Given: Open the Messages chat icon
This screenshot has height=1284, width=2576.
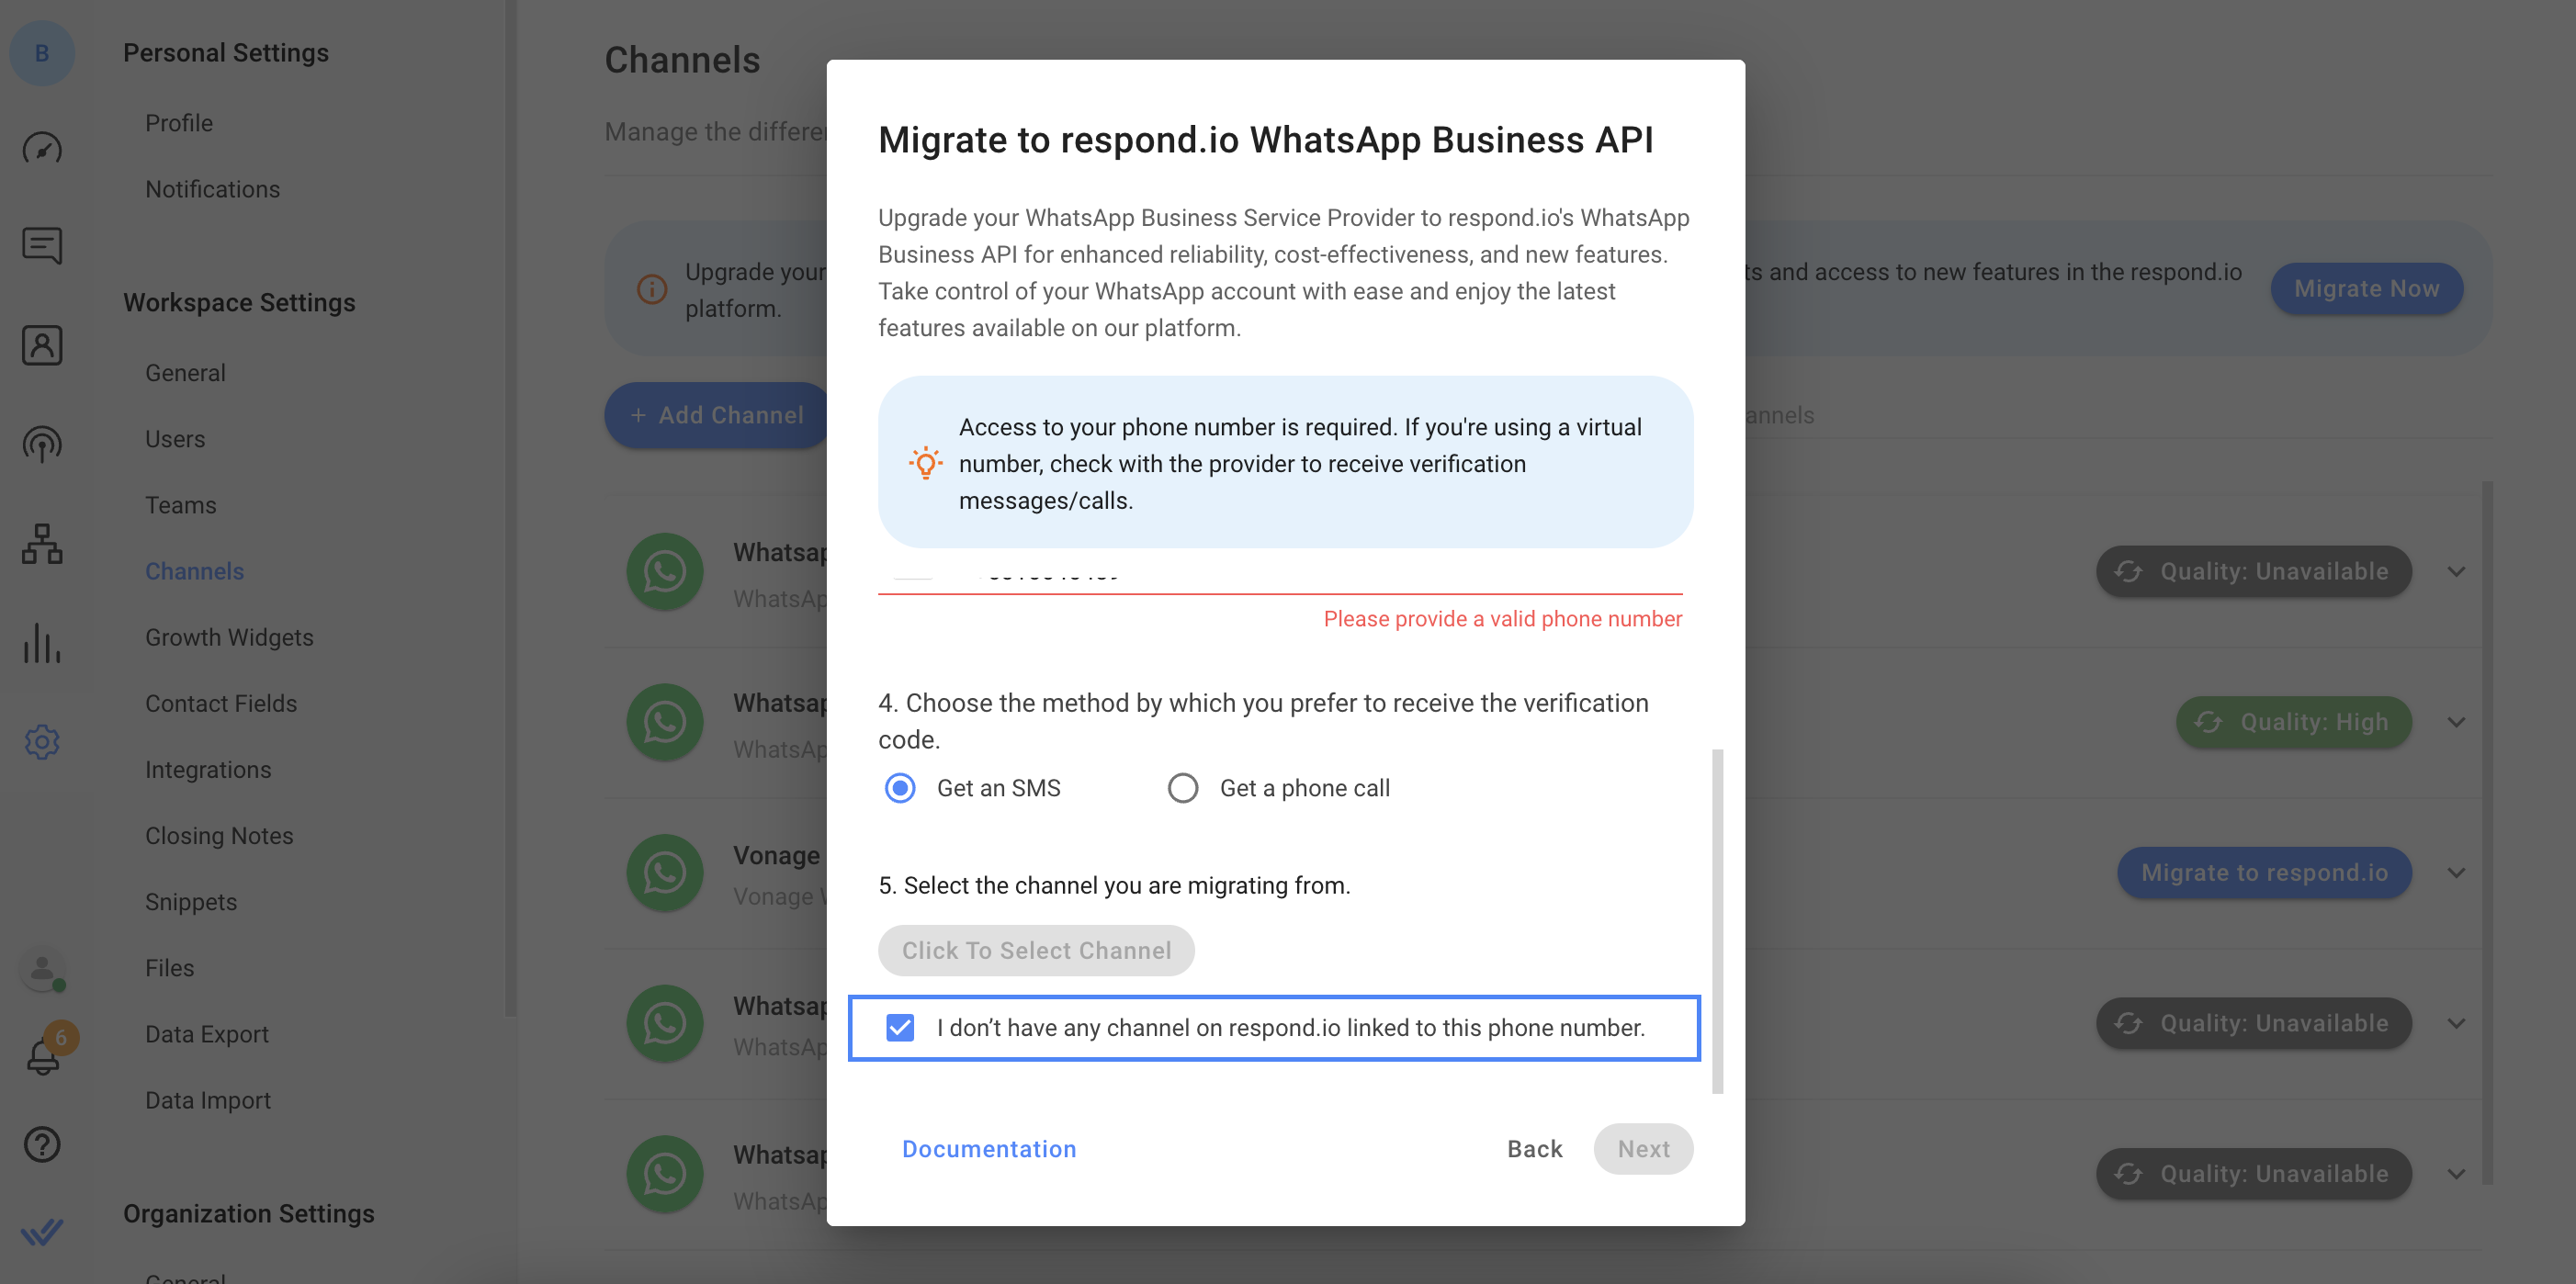Looking at the screenshot, I should click(x=42, y=245).
